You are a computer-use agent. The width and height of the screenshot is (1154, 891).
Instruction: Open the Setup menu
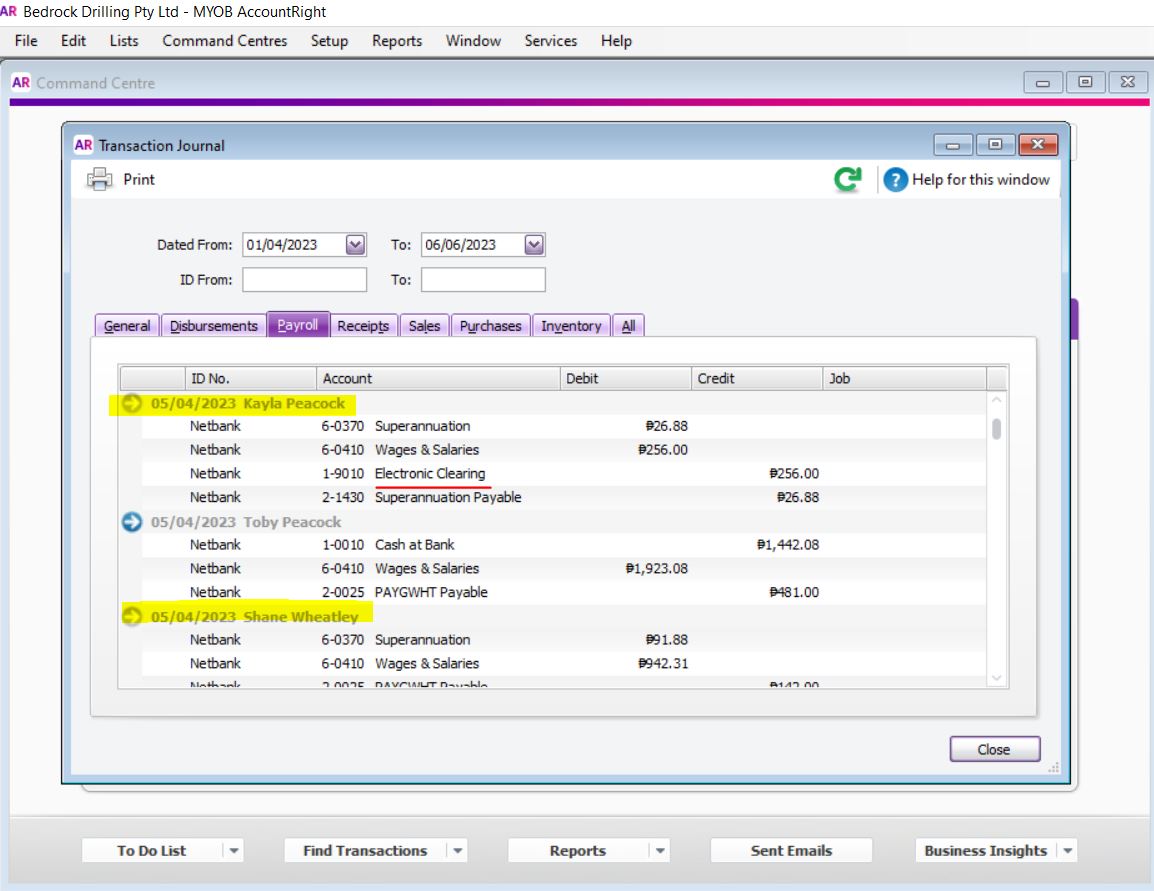coord(329,40)
